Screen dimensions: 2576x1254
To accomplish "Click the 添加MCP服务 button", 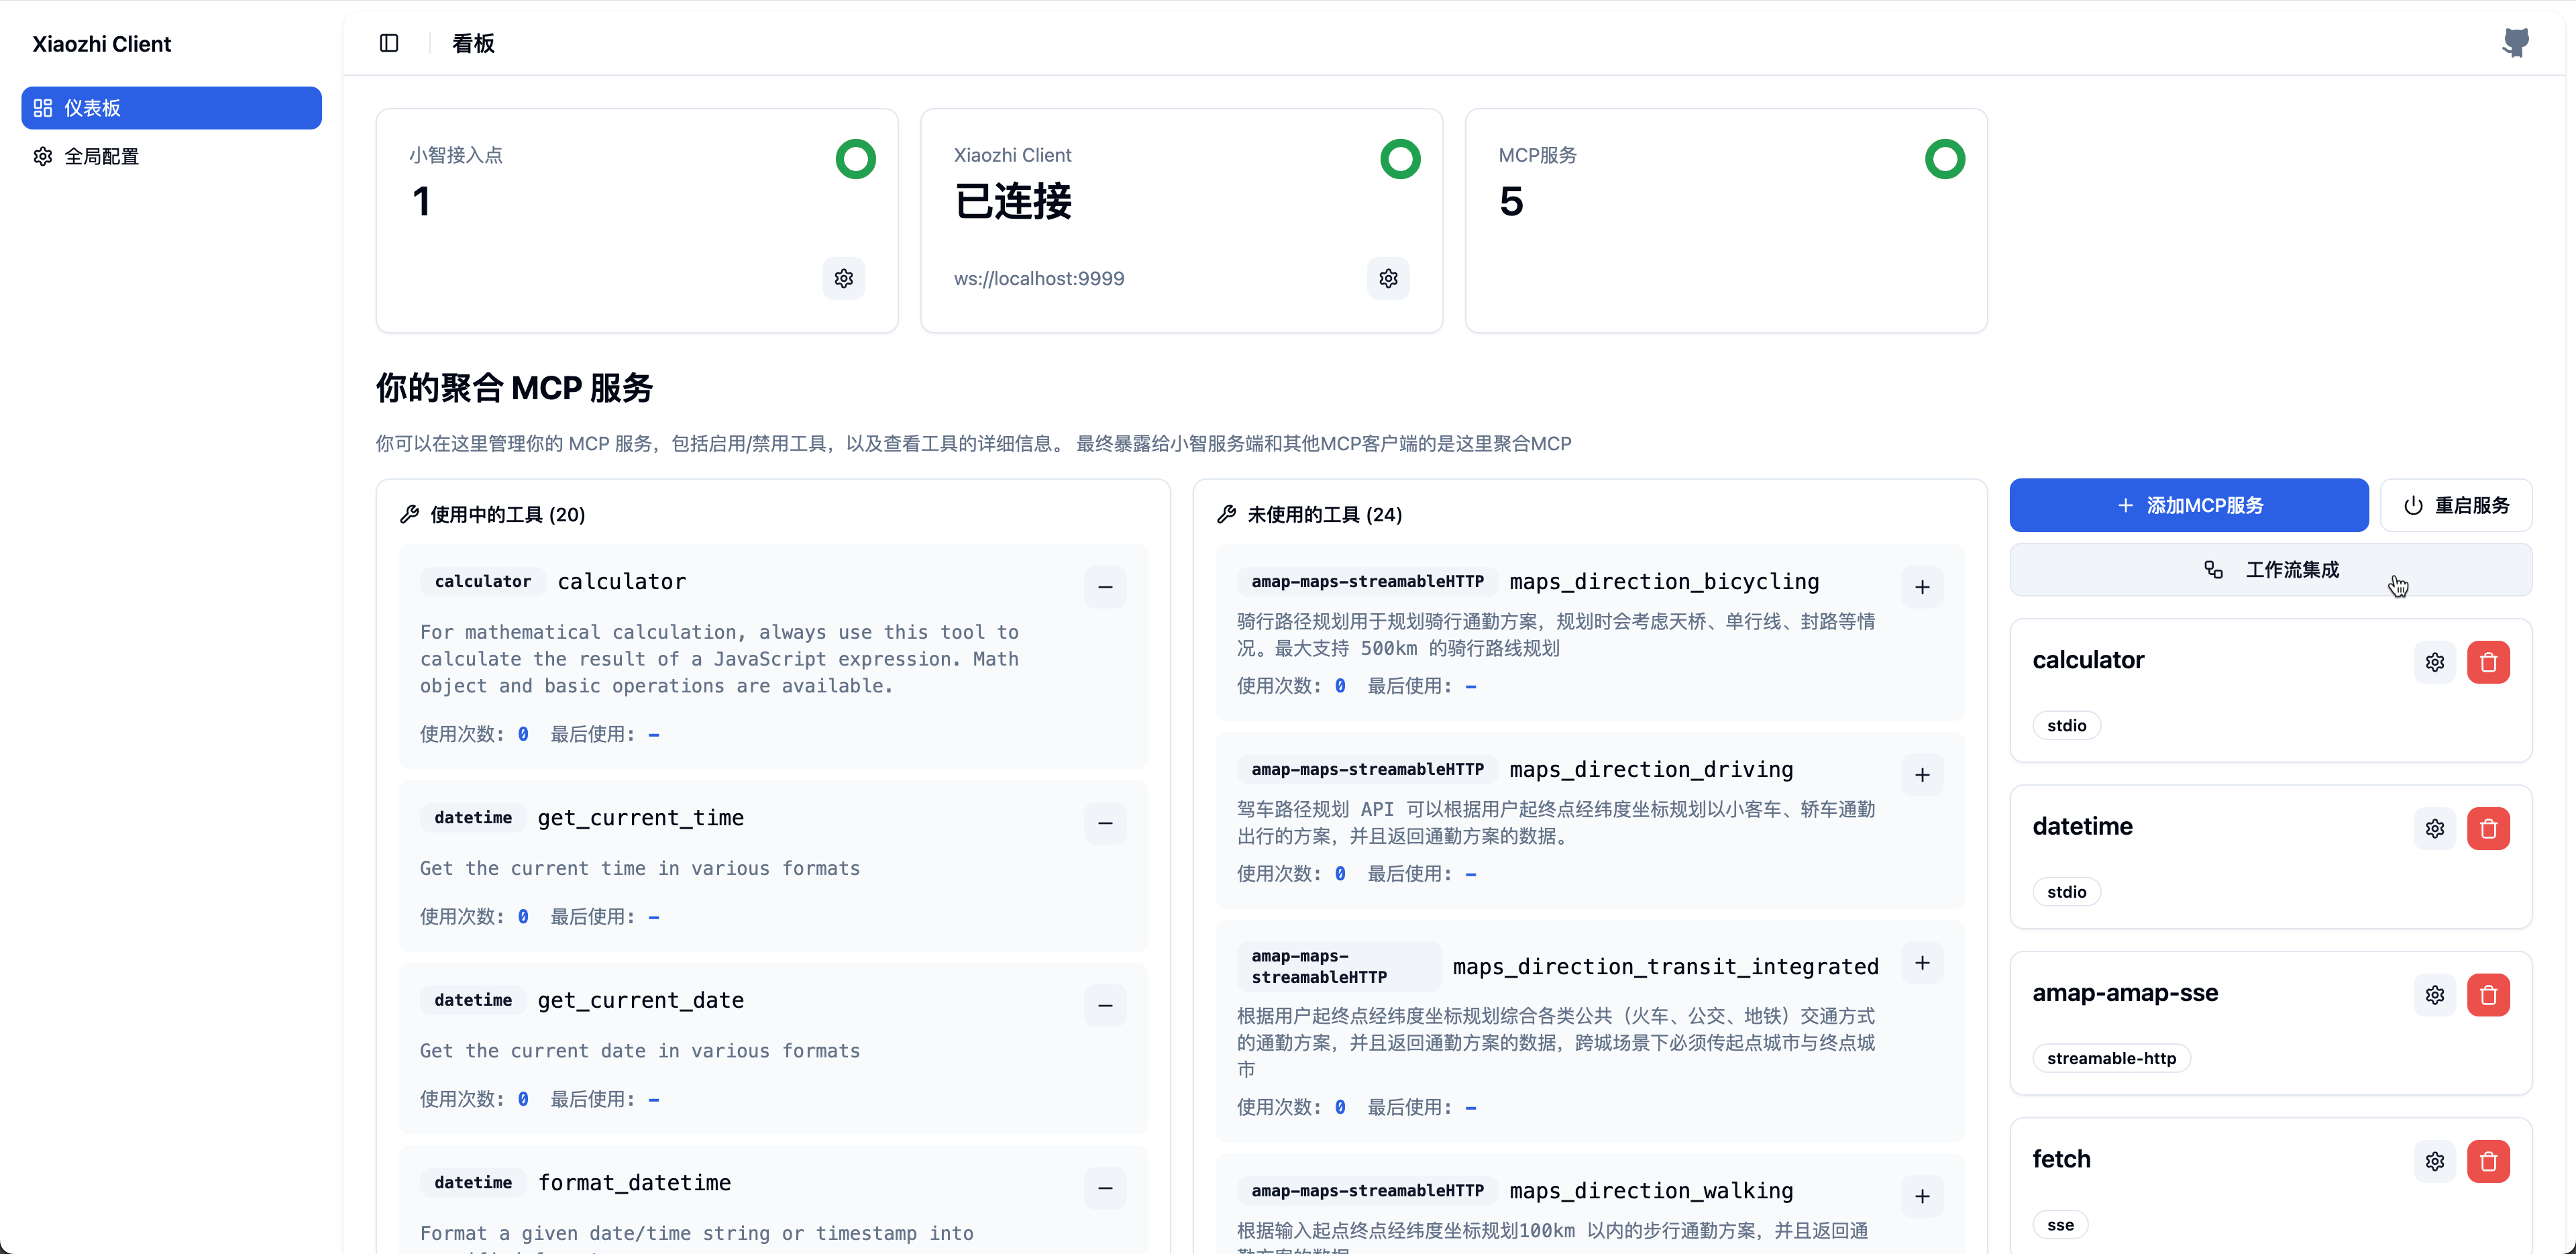I will point(2188,505).
